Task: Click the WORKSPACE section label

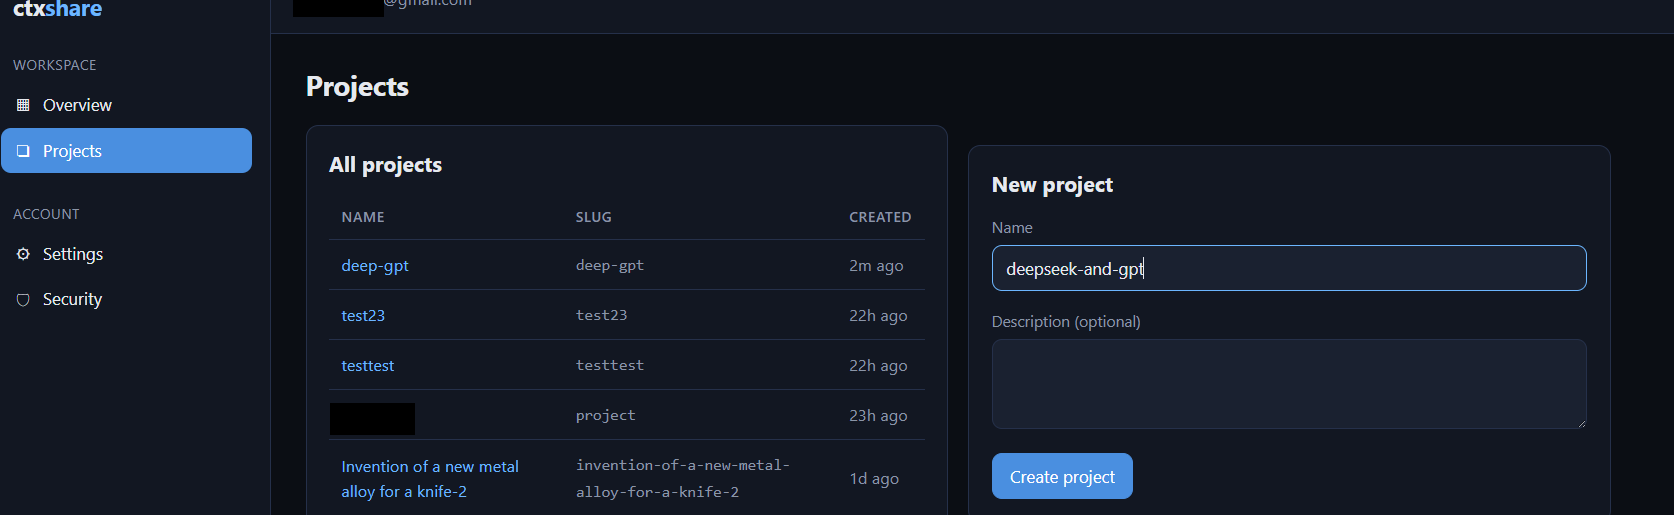Action: click(x=55, y=65)
